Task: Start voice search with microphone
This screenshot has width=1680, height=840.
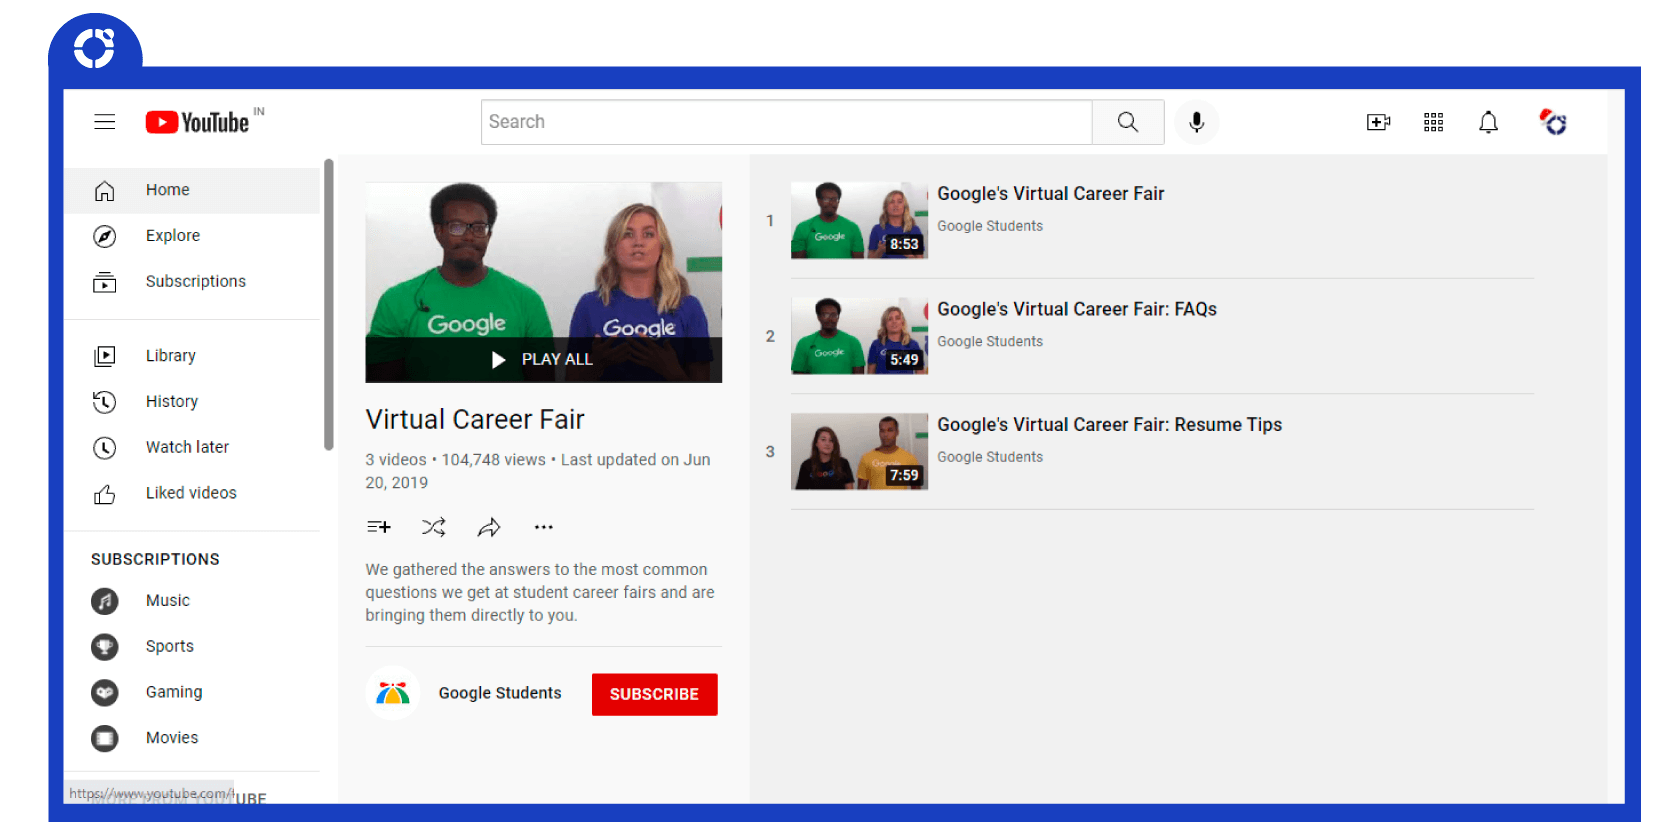Action: 1196,122
